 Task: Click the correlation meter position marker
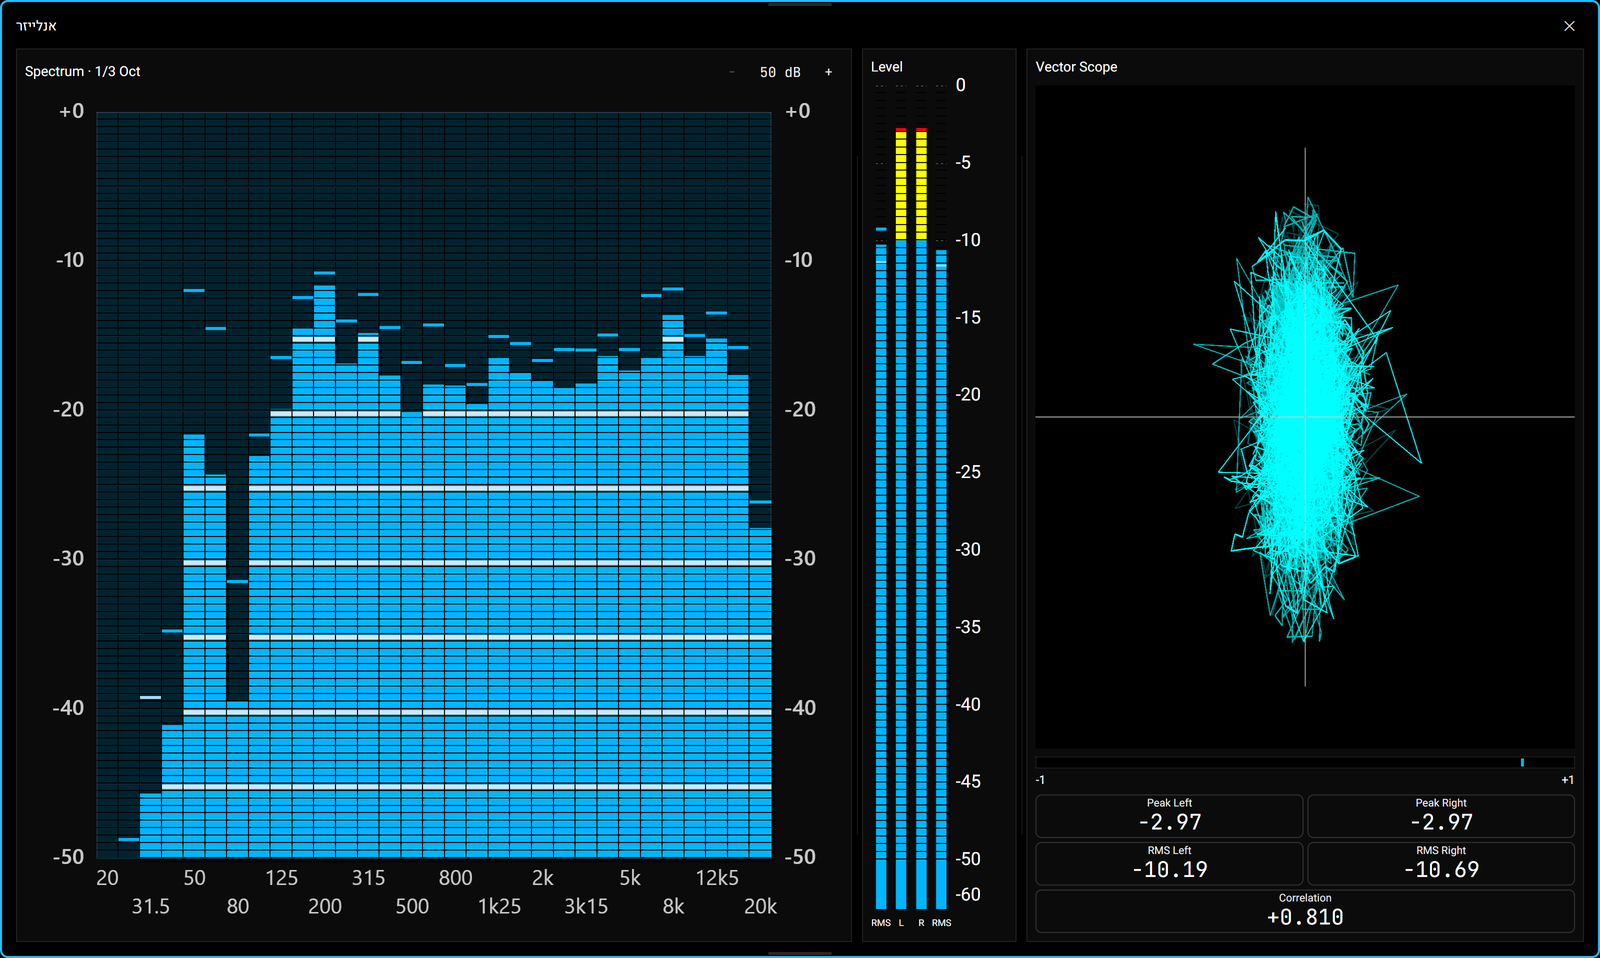(1522, 762)
